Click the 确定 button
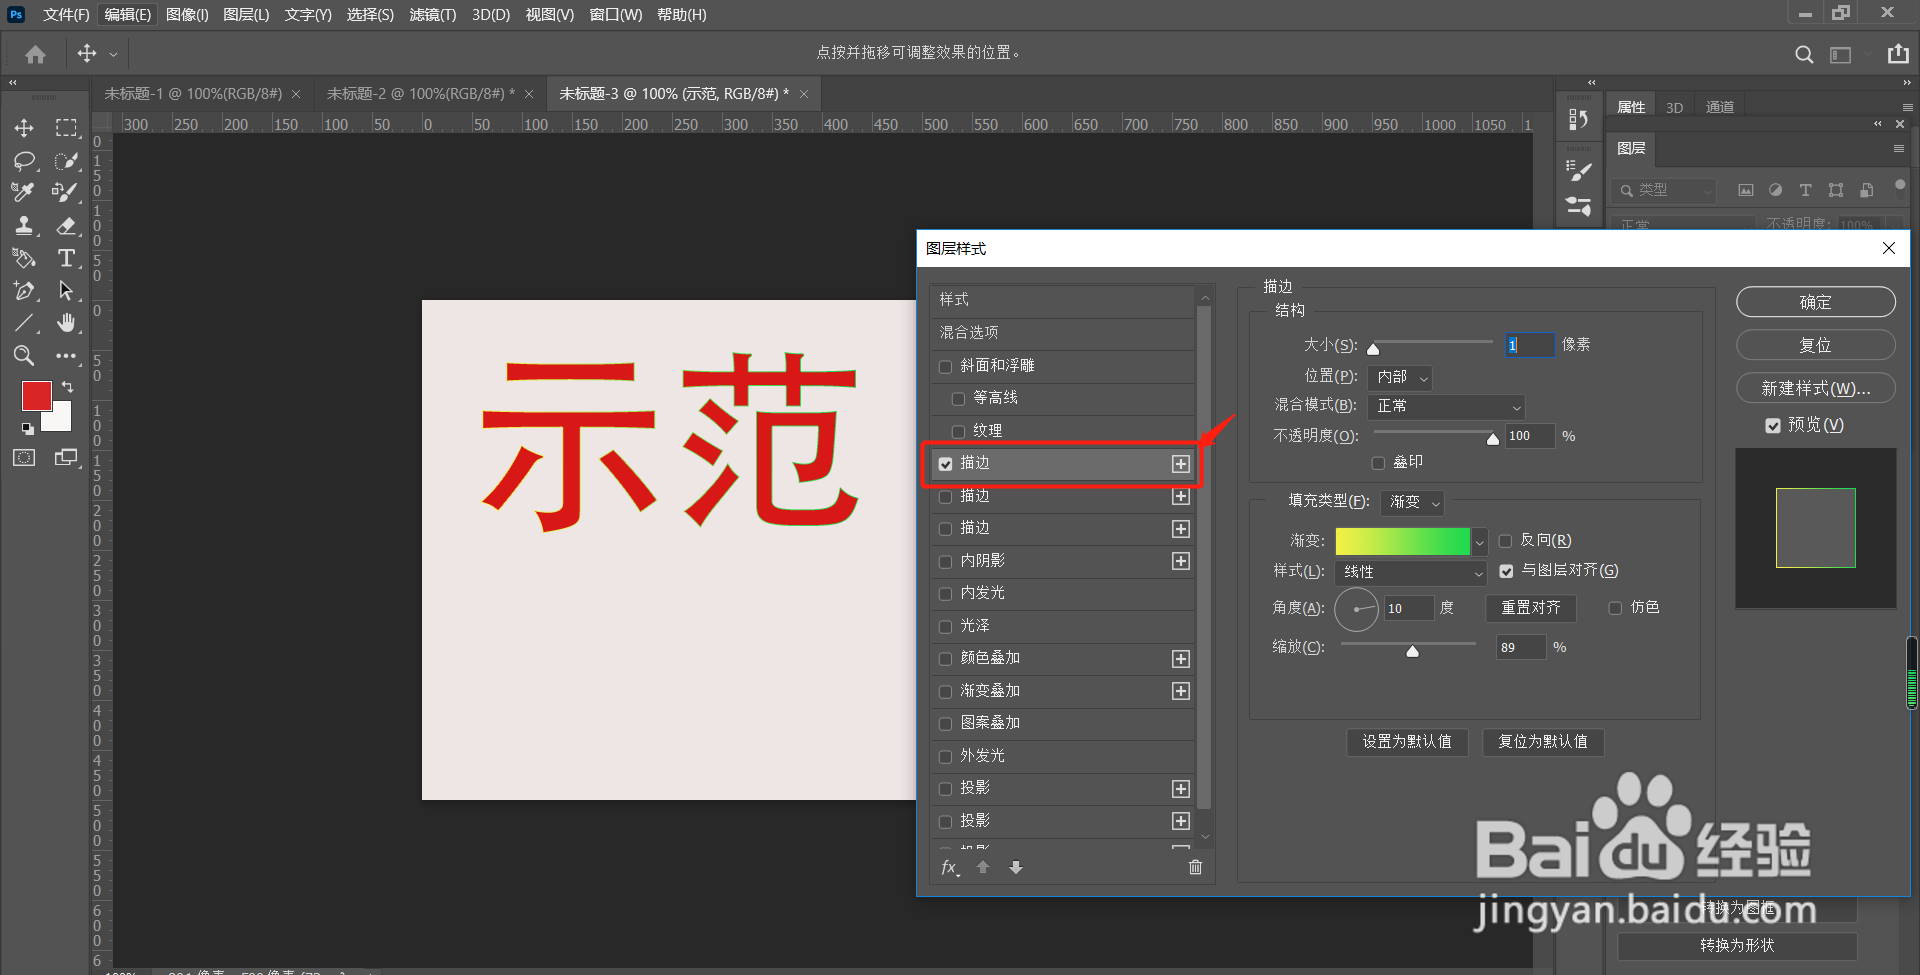The width and height of the screenshot is (1920, 975). (1815, 301)
